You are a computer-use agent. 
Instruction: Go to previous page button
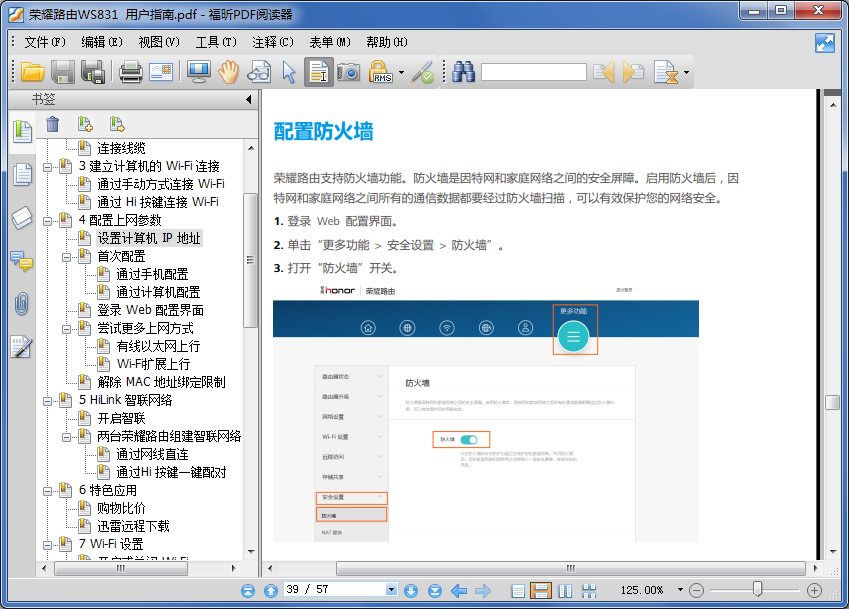[x=271, y=591]
